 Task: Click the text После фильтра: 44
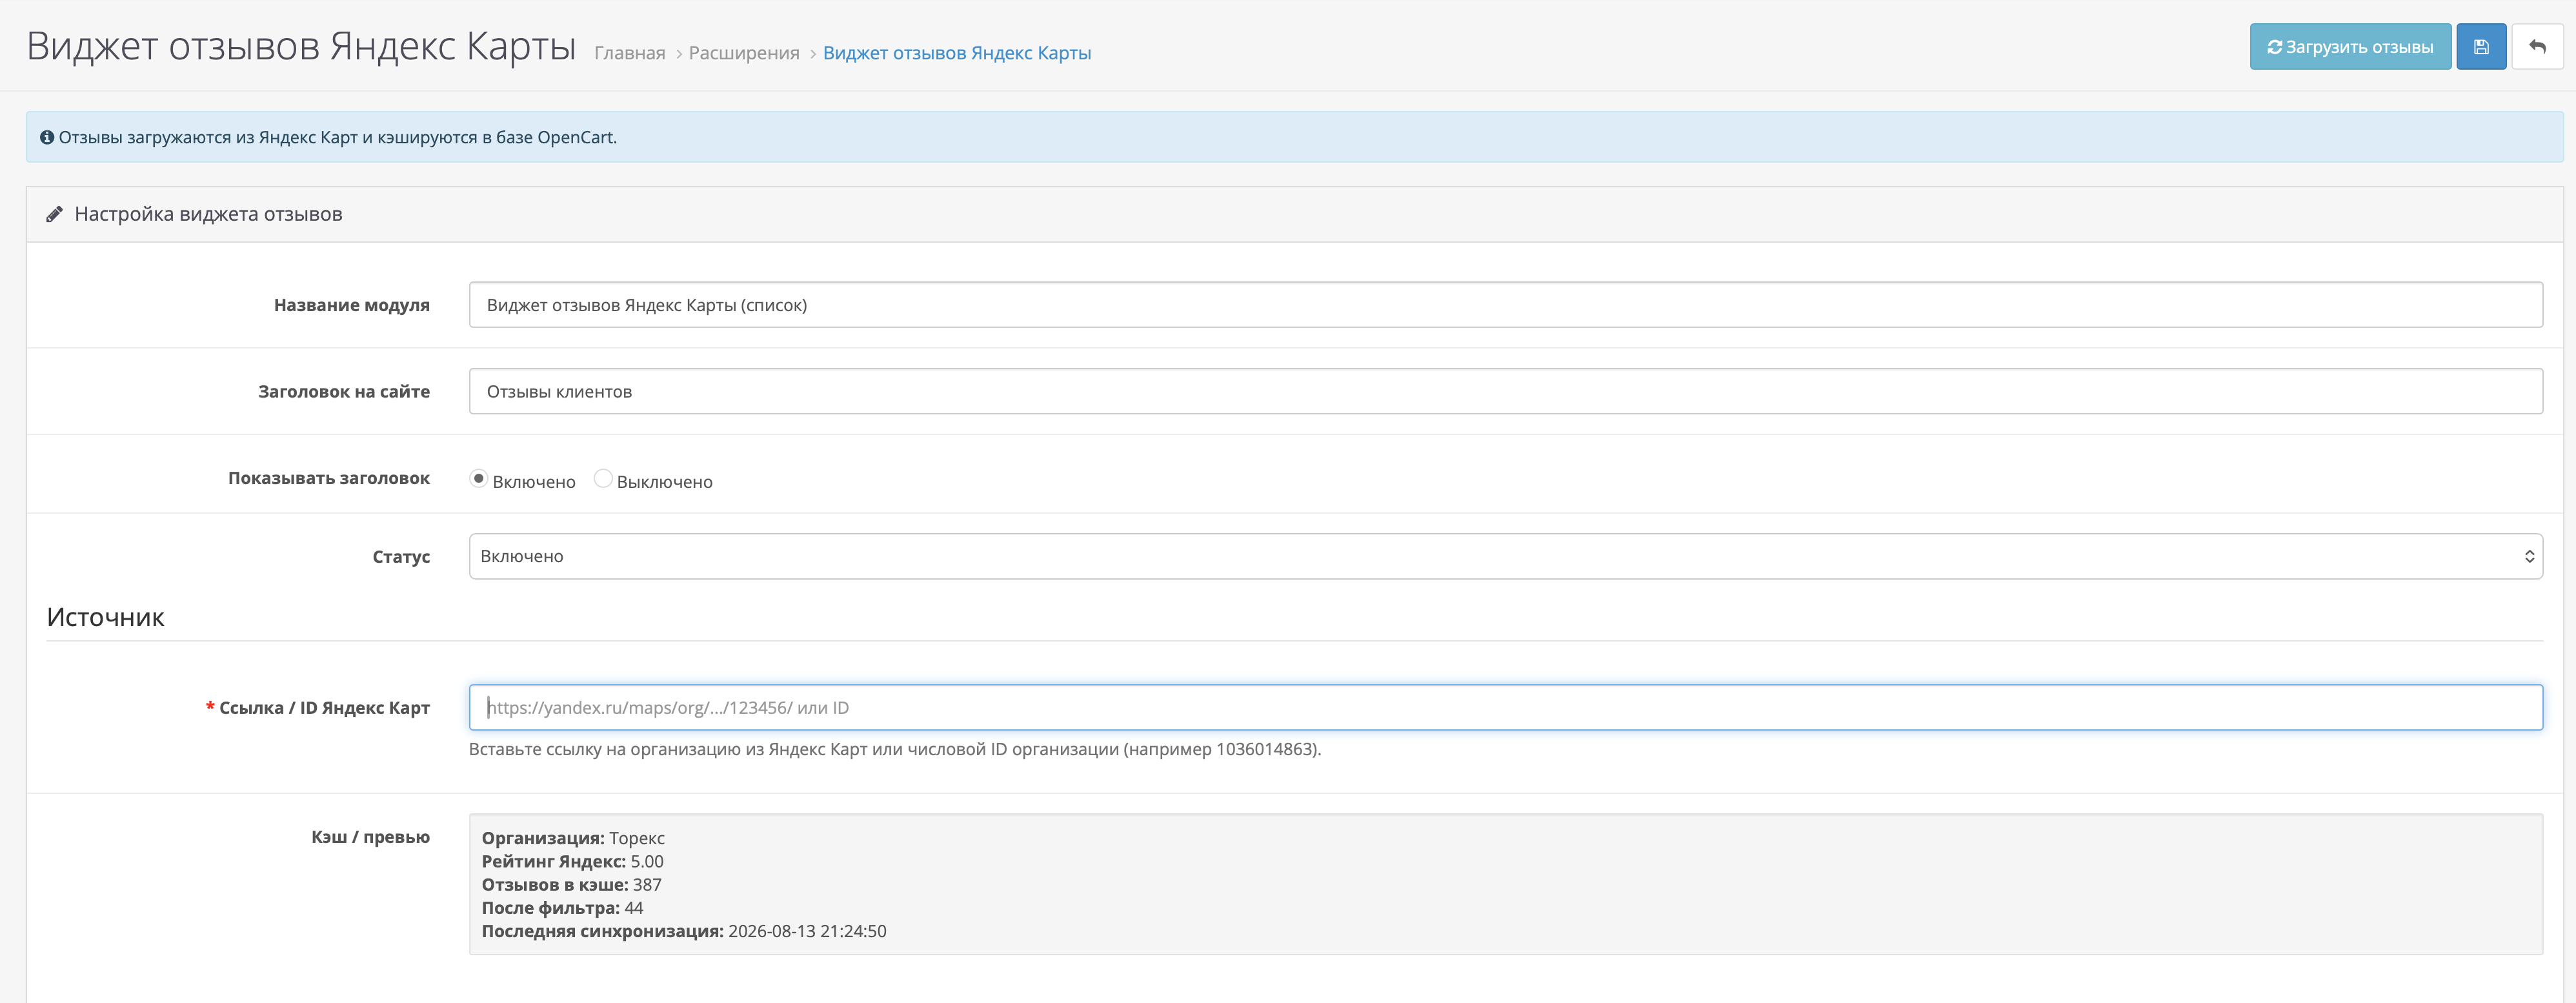562,908
